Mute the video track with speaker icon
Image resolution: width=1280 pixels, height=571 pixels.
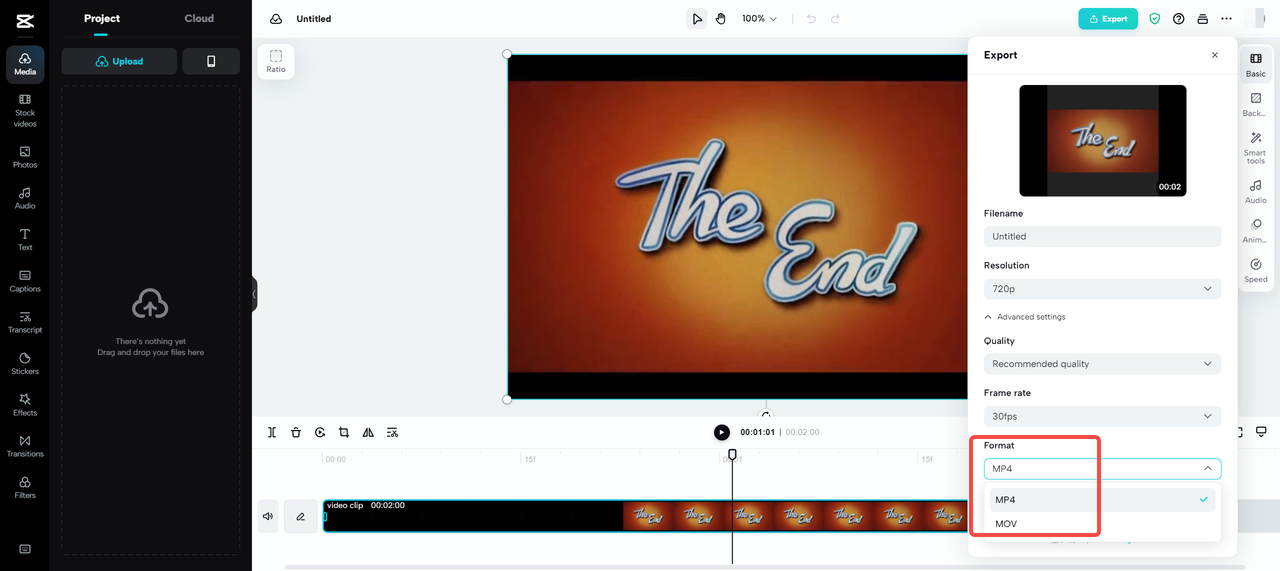click(x=268, y=516)
